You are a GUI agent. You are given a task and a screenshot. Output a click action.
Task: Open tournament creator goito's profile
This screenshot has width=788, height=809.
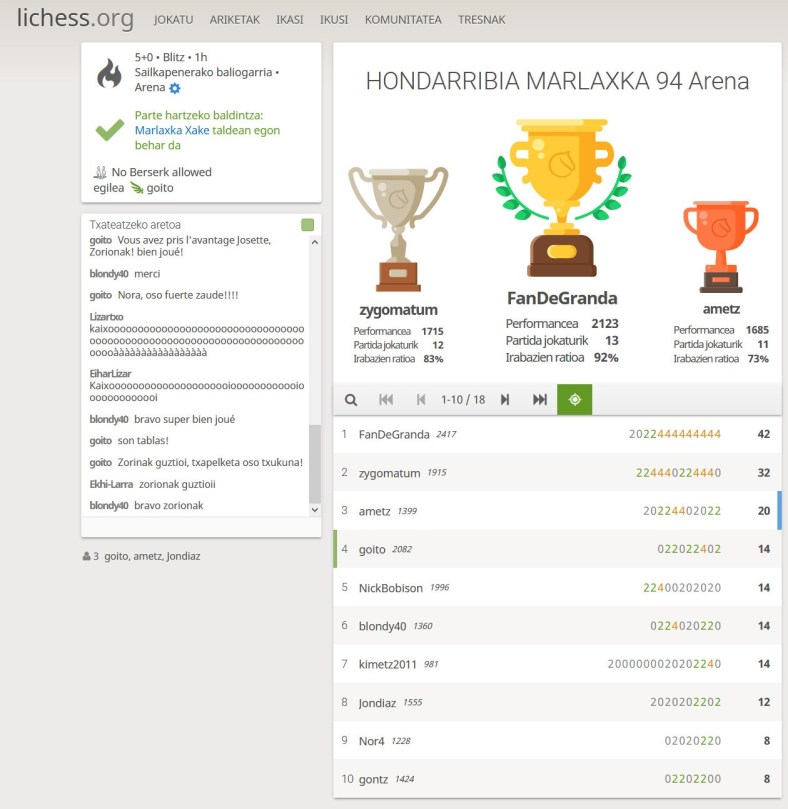point(160,187)
